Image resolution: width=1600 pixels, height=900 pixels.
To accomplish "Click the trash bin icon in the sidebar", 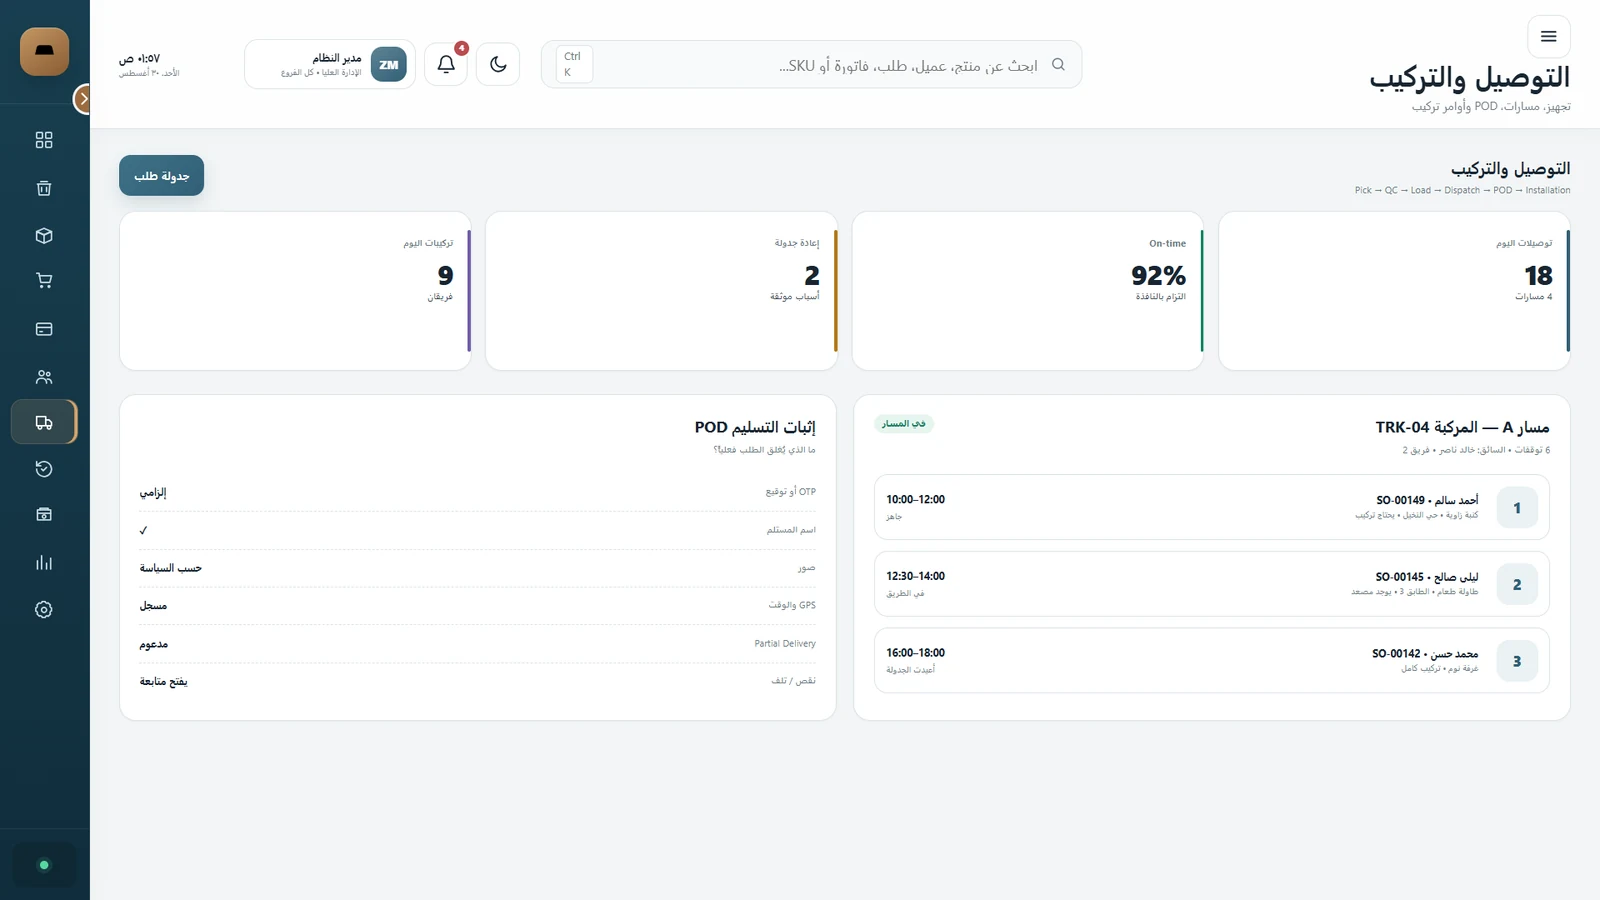I will click(x=44, y=188).
